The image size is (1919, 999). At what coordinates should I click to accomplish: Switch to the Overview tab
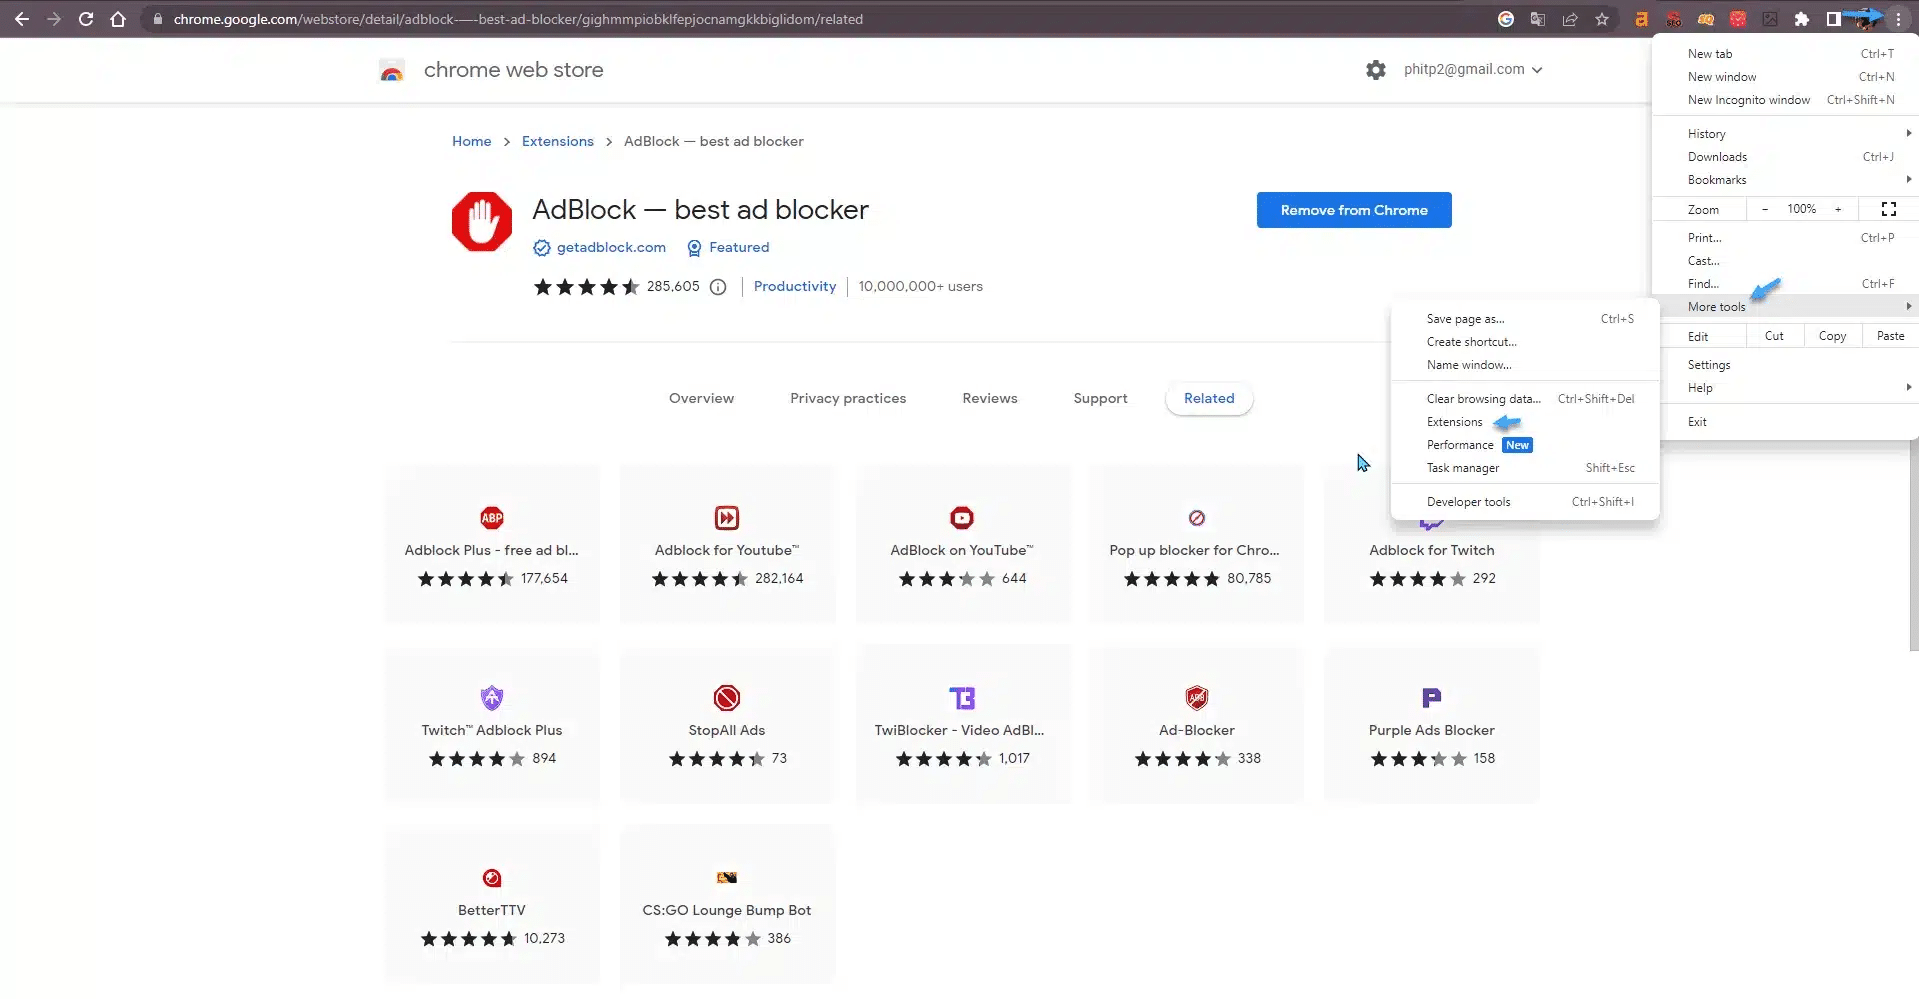coord(701,398)
